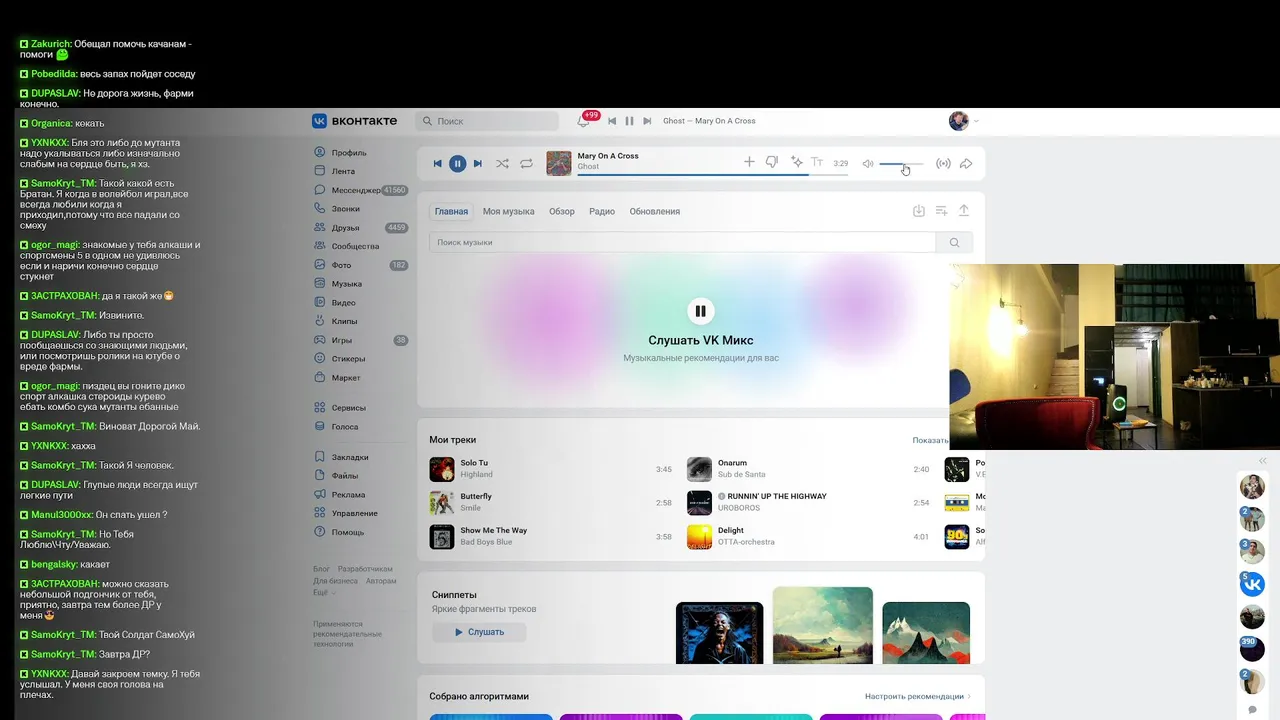This screenshot has height=720, width=1280.
Task: Share the current track
Action: 966,163
